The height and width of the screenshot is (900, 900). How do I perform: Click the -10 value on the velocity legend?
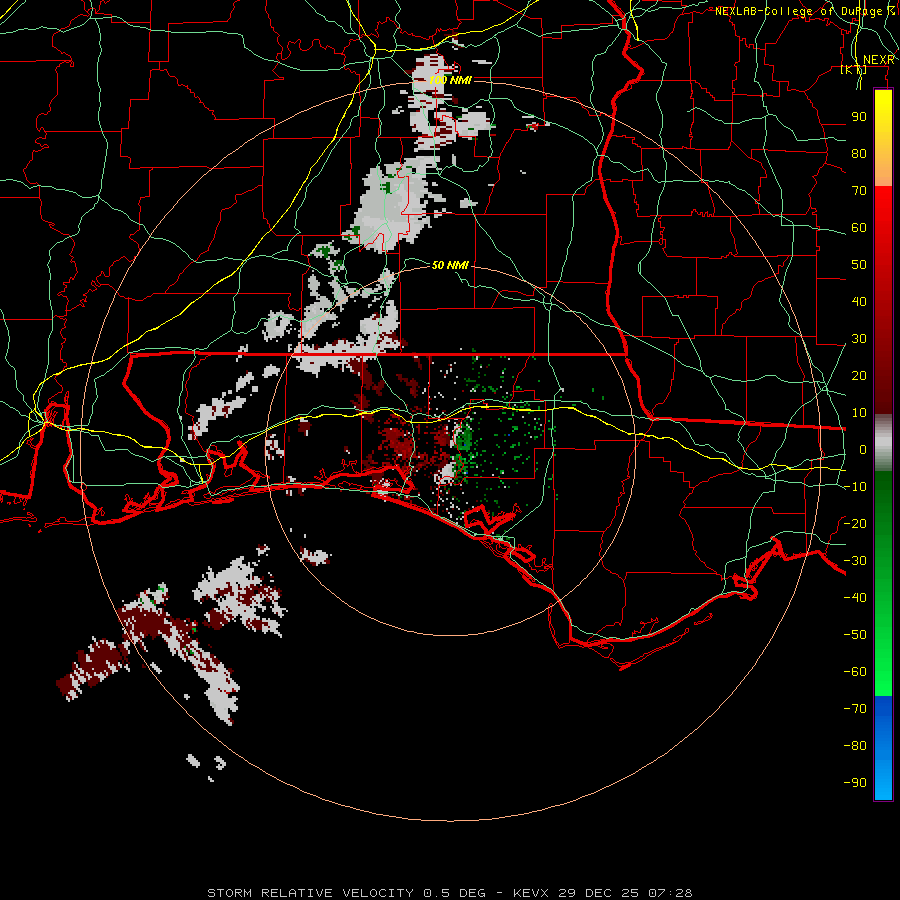(855, 487)
